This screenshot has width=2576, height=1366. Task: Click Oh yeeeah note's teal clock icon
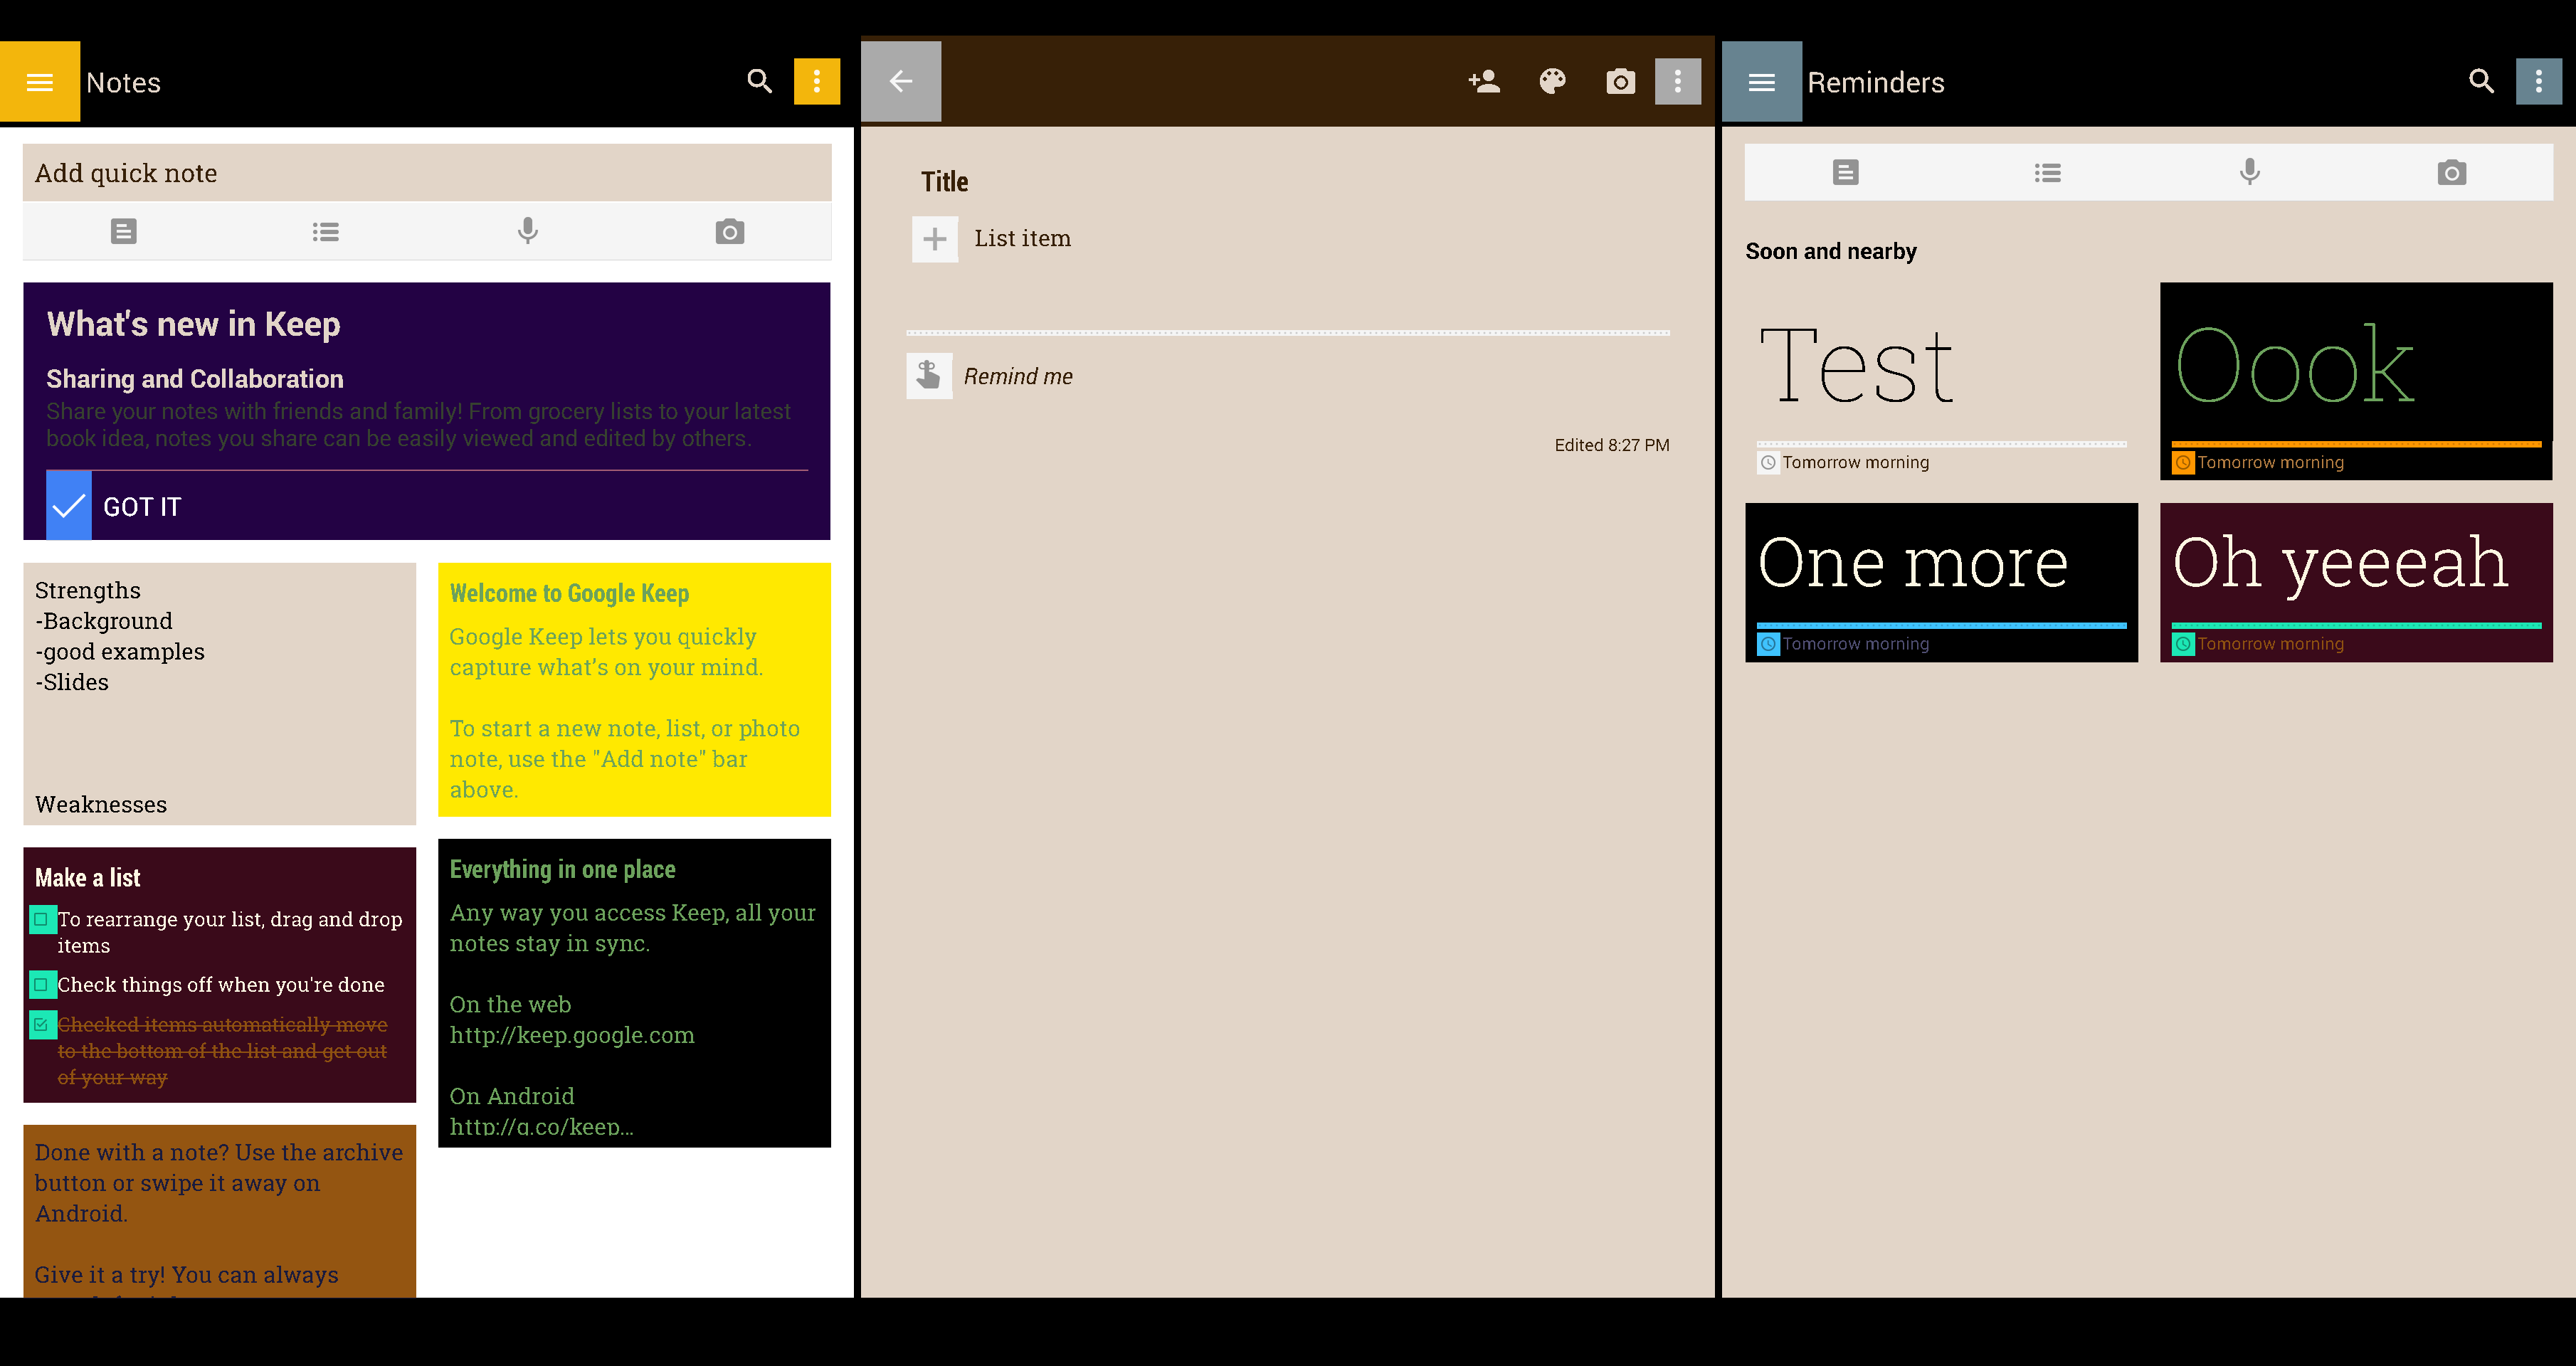click(2183, 644)
